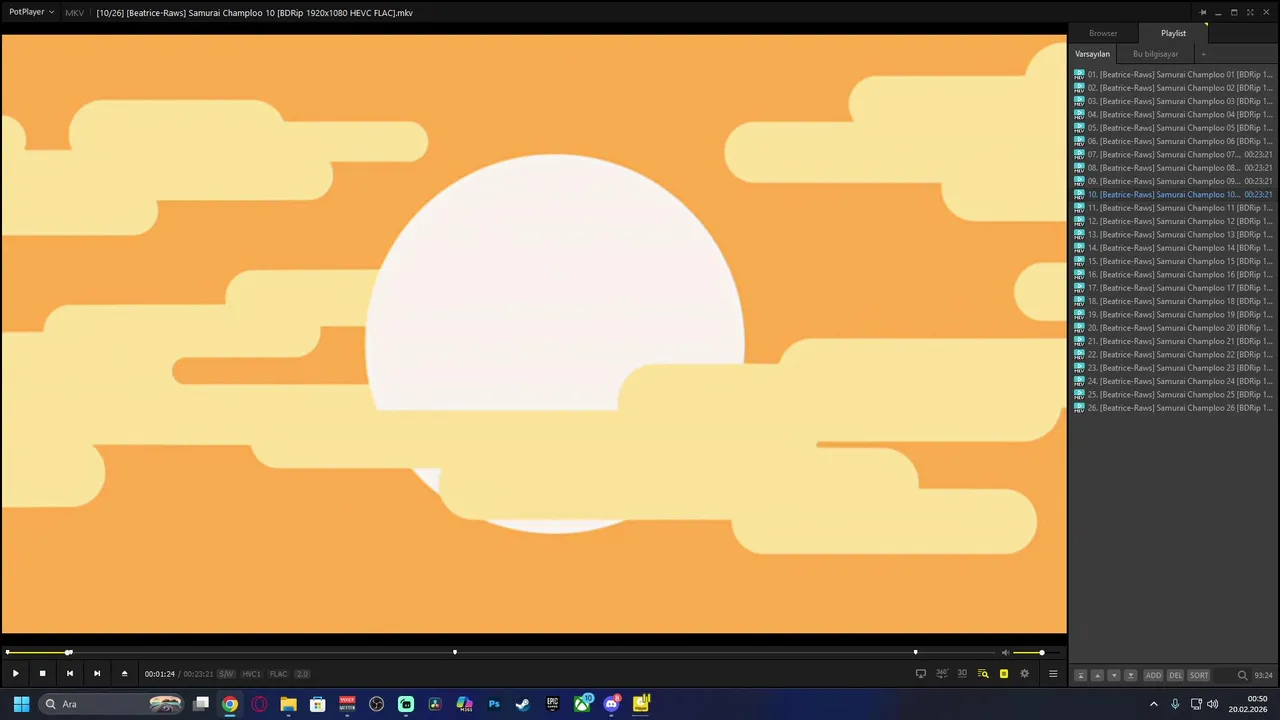1280x720 pixels.
Task: Open the screen-casting display icon
Action: click(921, 674)
